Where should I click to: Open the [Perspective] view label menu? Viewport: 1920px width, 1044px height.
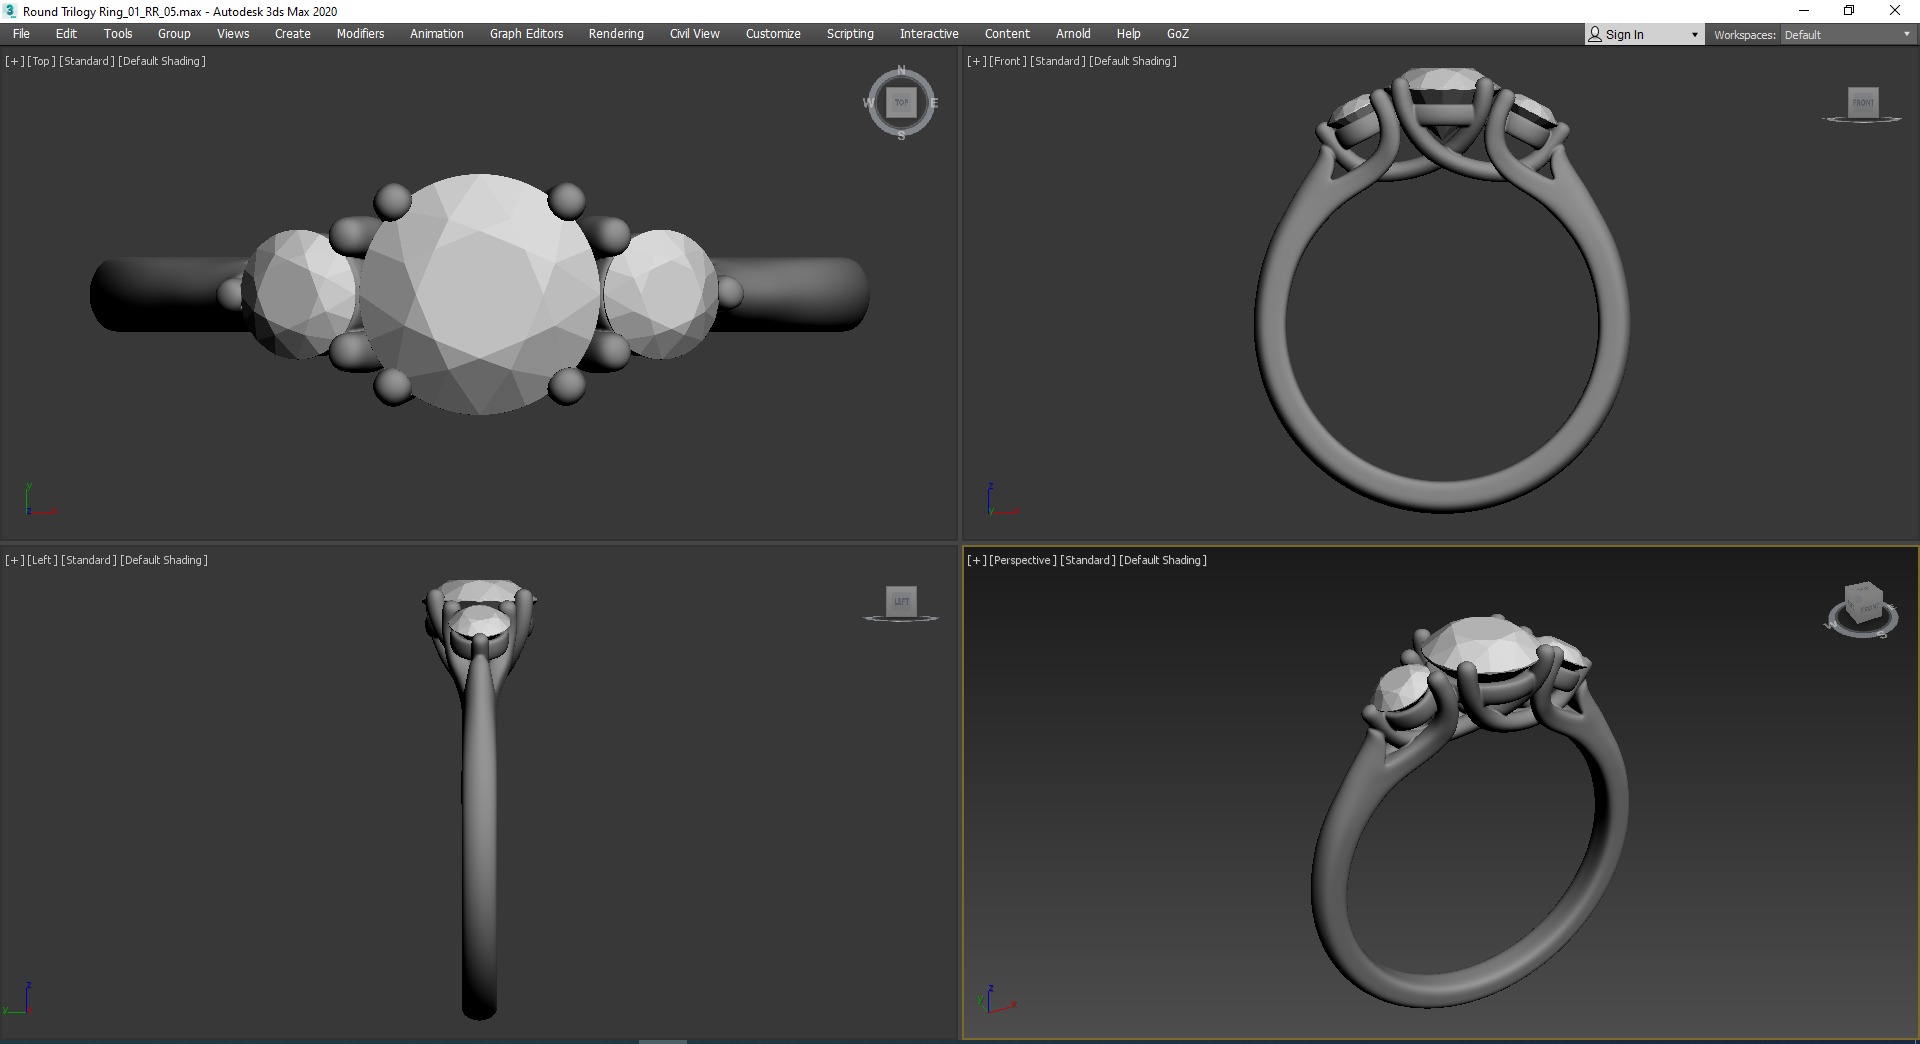(x=1023, y=560)
